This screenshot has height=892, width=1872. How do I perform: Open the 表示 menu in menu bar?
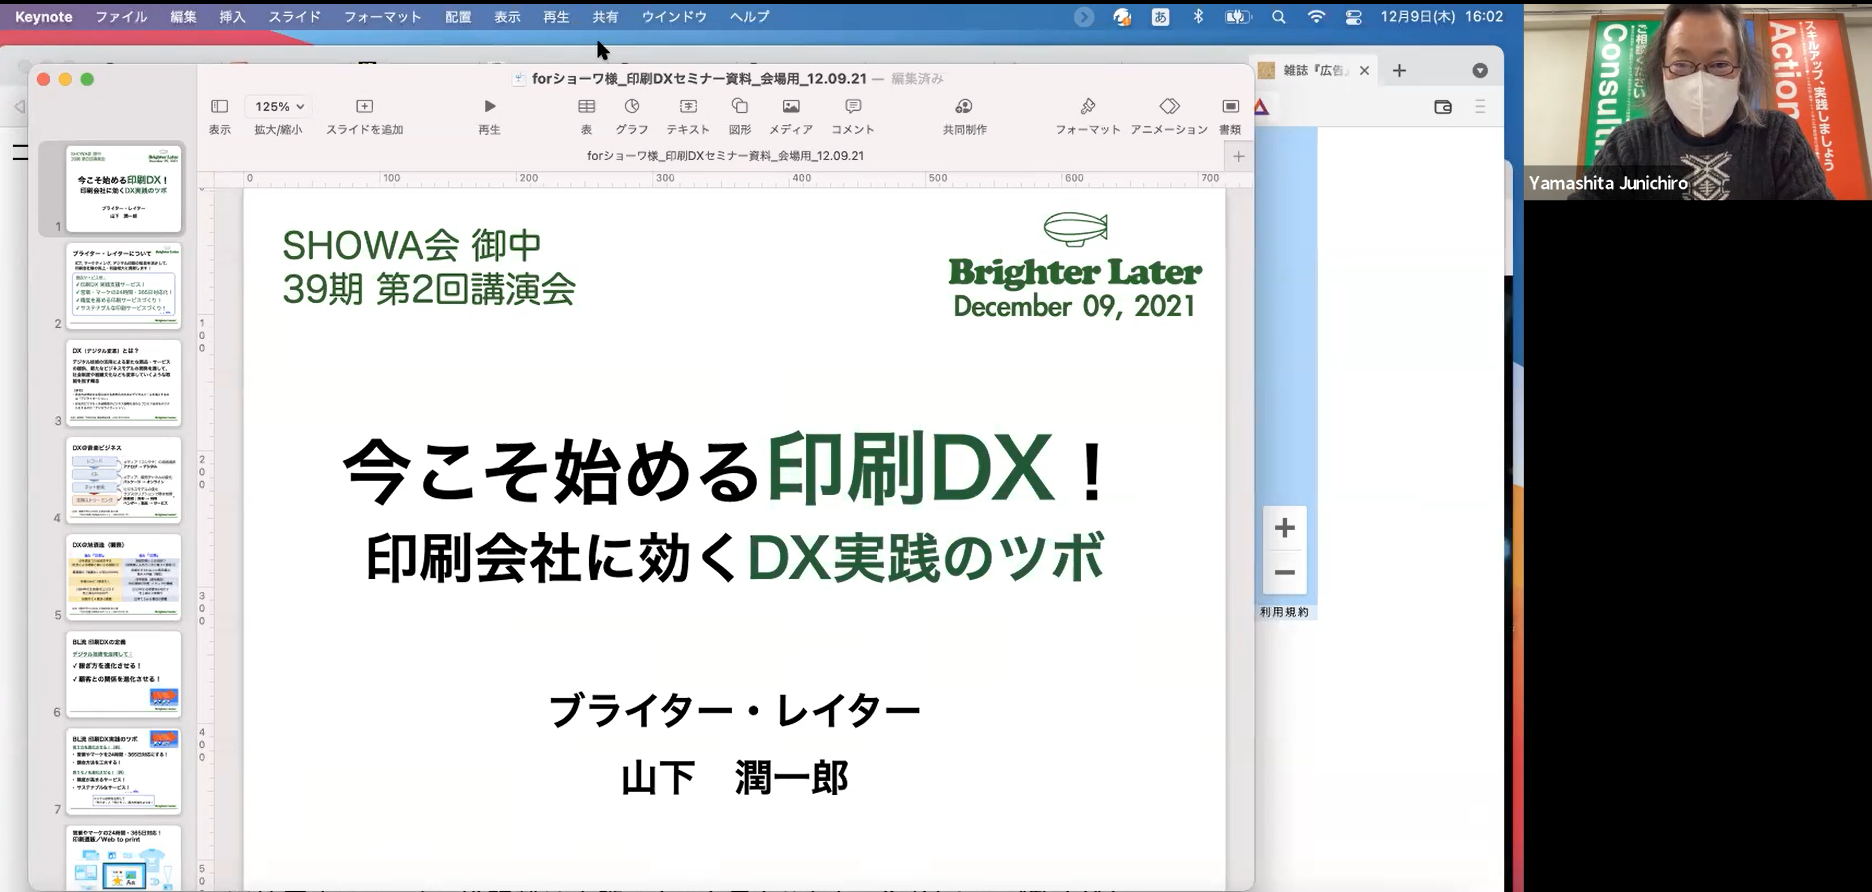[x=507, y=17]
